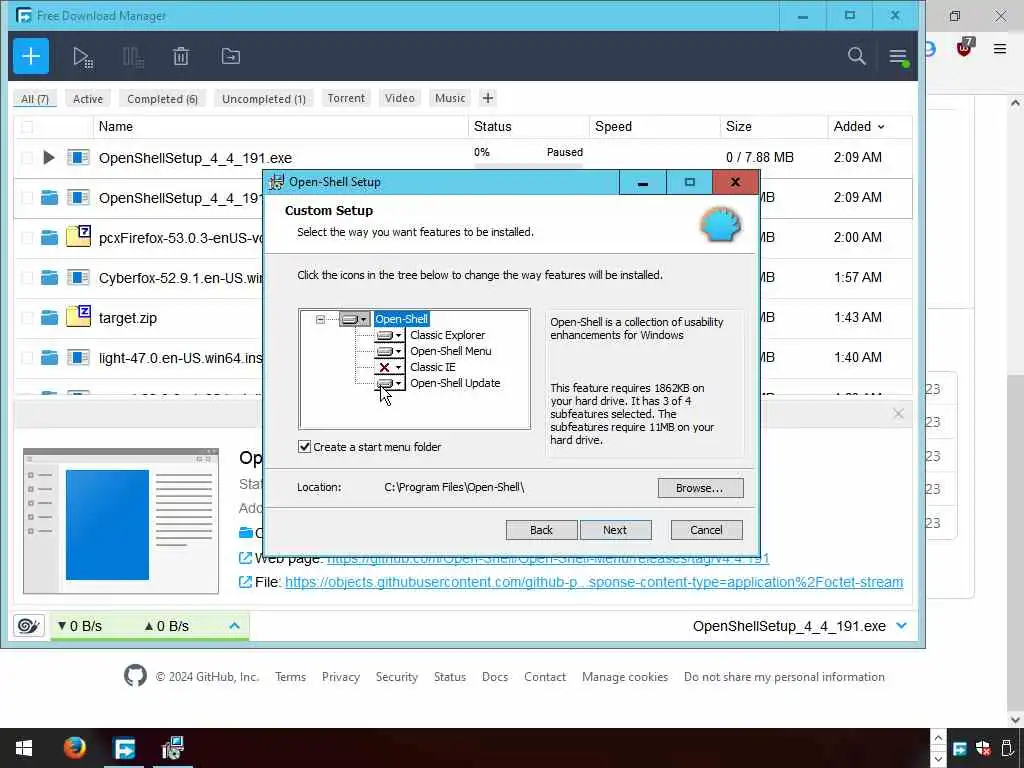The height and width of the screenshot is (768, 1024).
Task: Open the githubusercontent File link
Action: click(x=594, y=582)
